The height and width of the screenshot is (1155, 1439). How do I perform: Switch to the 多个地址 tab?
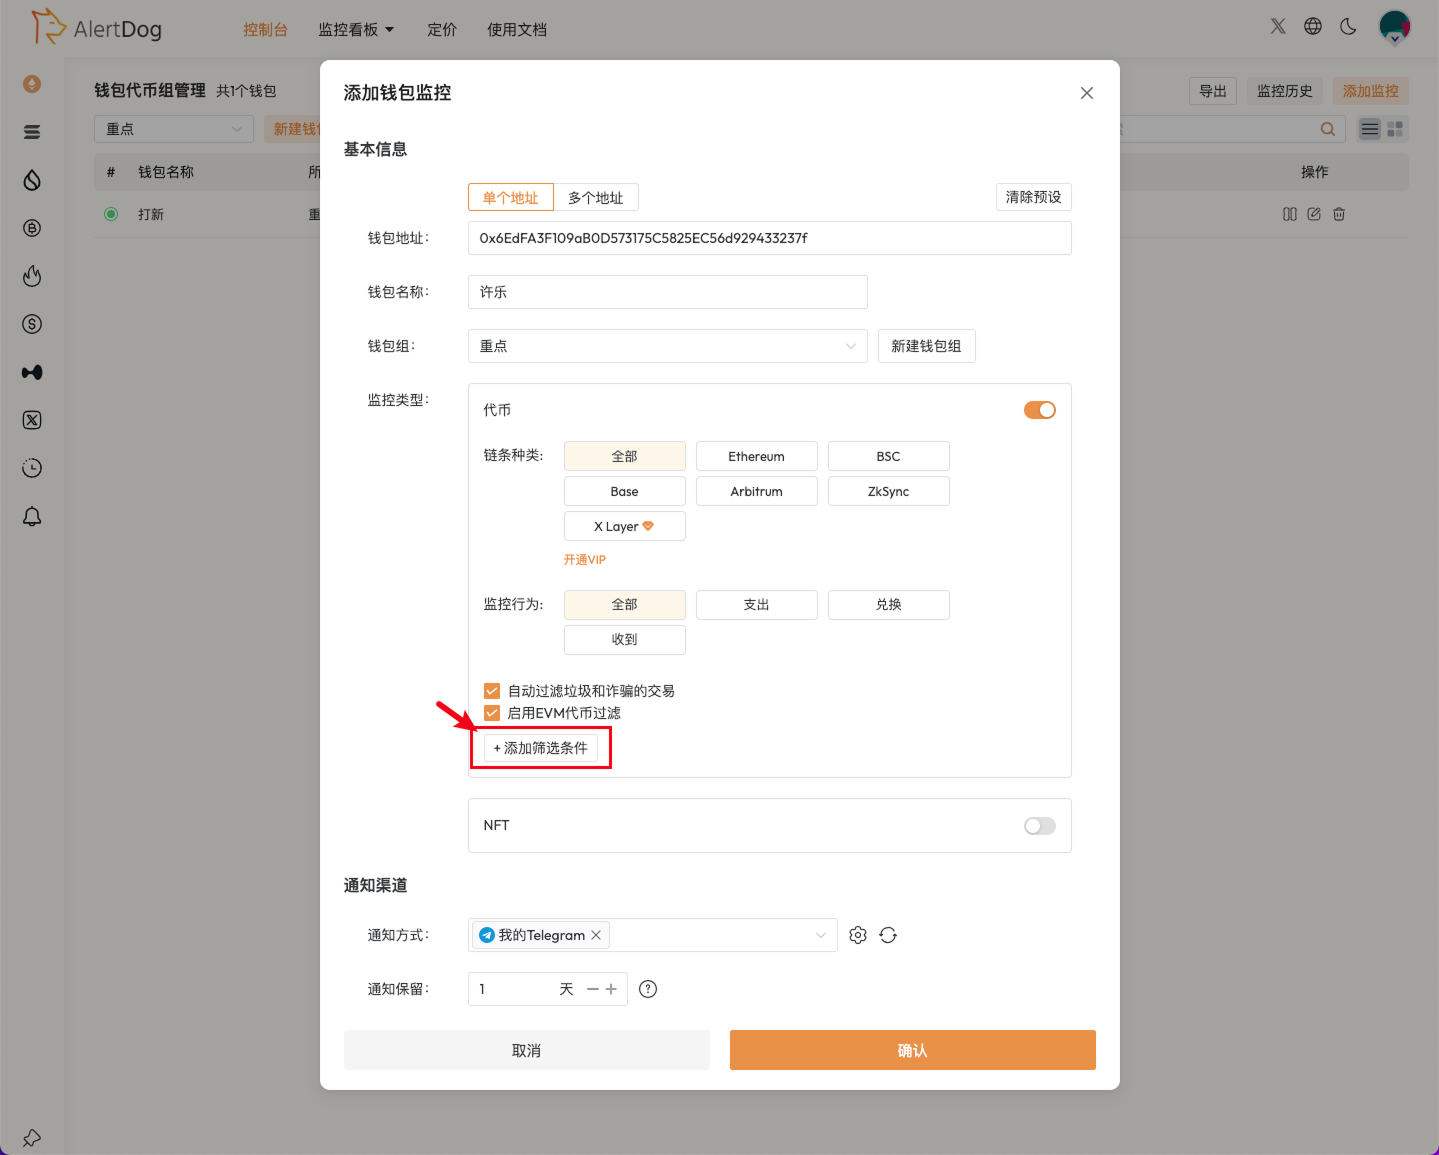tap(596, 197)
